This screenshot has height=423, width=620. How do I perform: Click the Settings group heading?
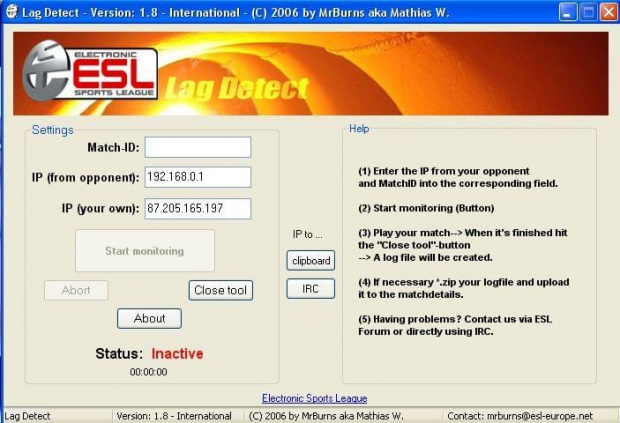(x=53, y=130)
